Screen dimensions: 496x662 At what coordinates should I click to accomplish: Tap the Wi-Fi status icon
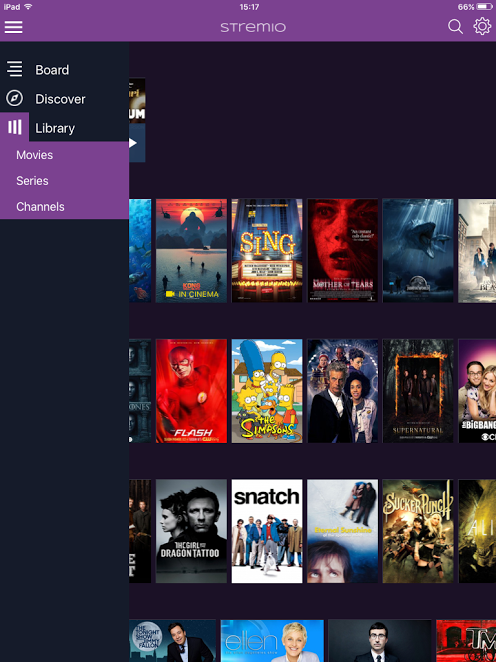(x=28, y=7)
